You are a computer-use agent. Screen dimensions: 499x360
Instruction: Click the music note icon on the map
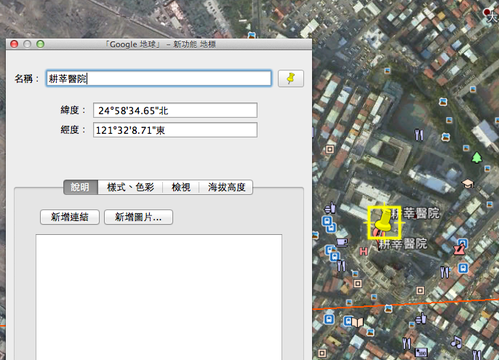[x=456, y=342]
